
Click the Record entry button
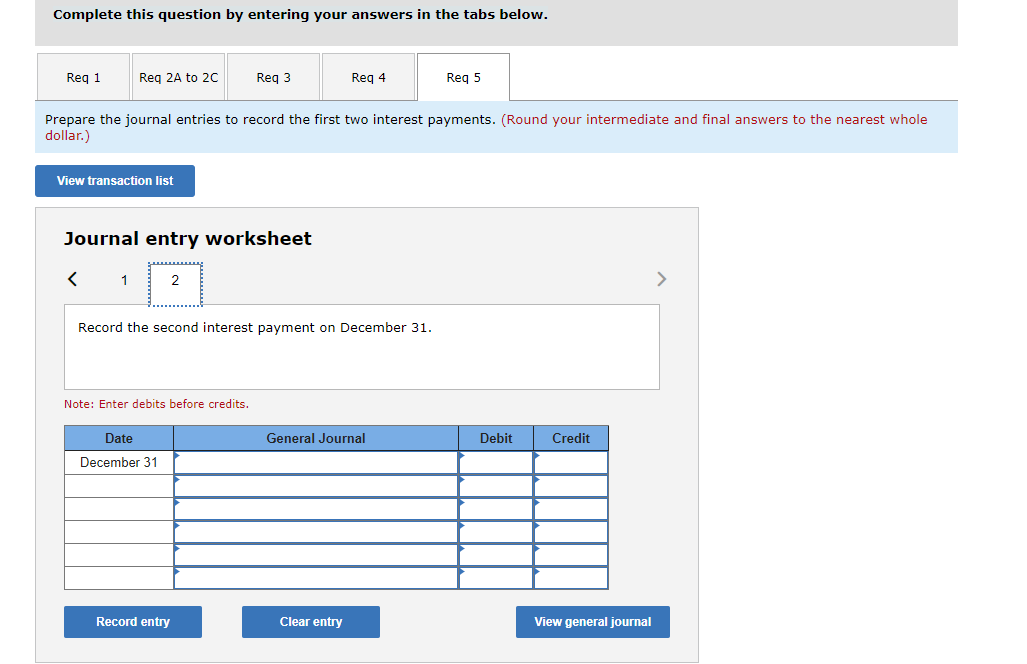[133, 621]
